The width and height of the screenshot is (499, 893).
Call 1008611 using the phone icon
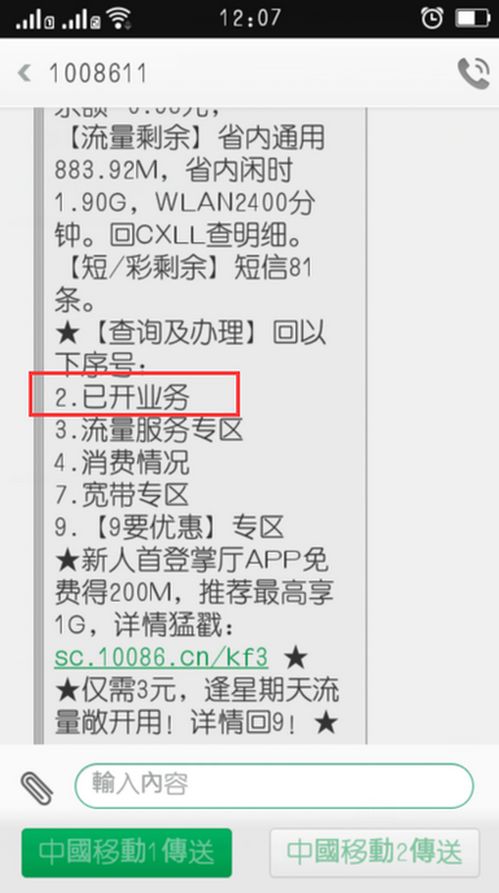[x=473, y=73]
